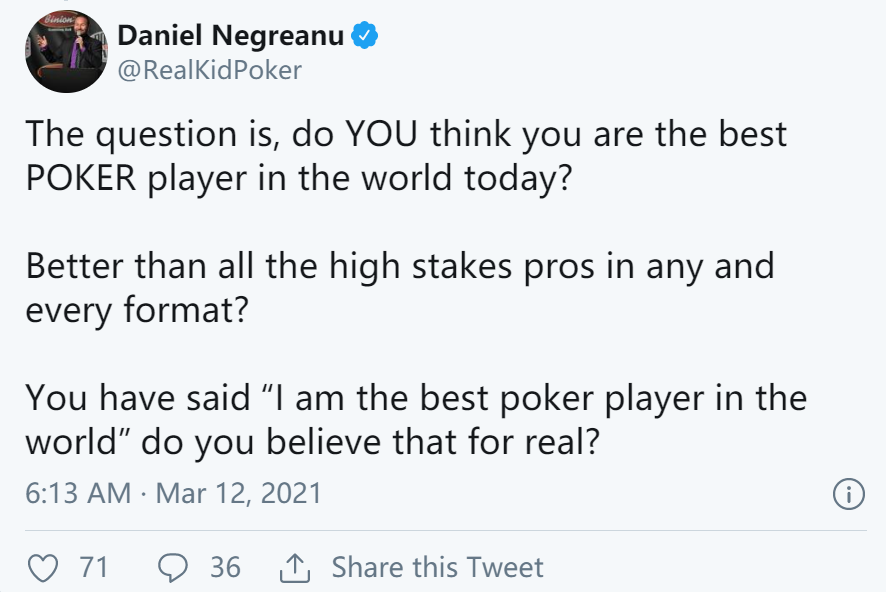Open Daniel Negreanu's profile picture
The height and width of the screenshot is (592, 886).
(x=67, y=51)
